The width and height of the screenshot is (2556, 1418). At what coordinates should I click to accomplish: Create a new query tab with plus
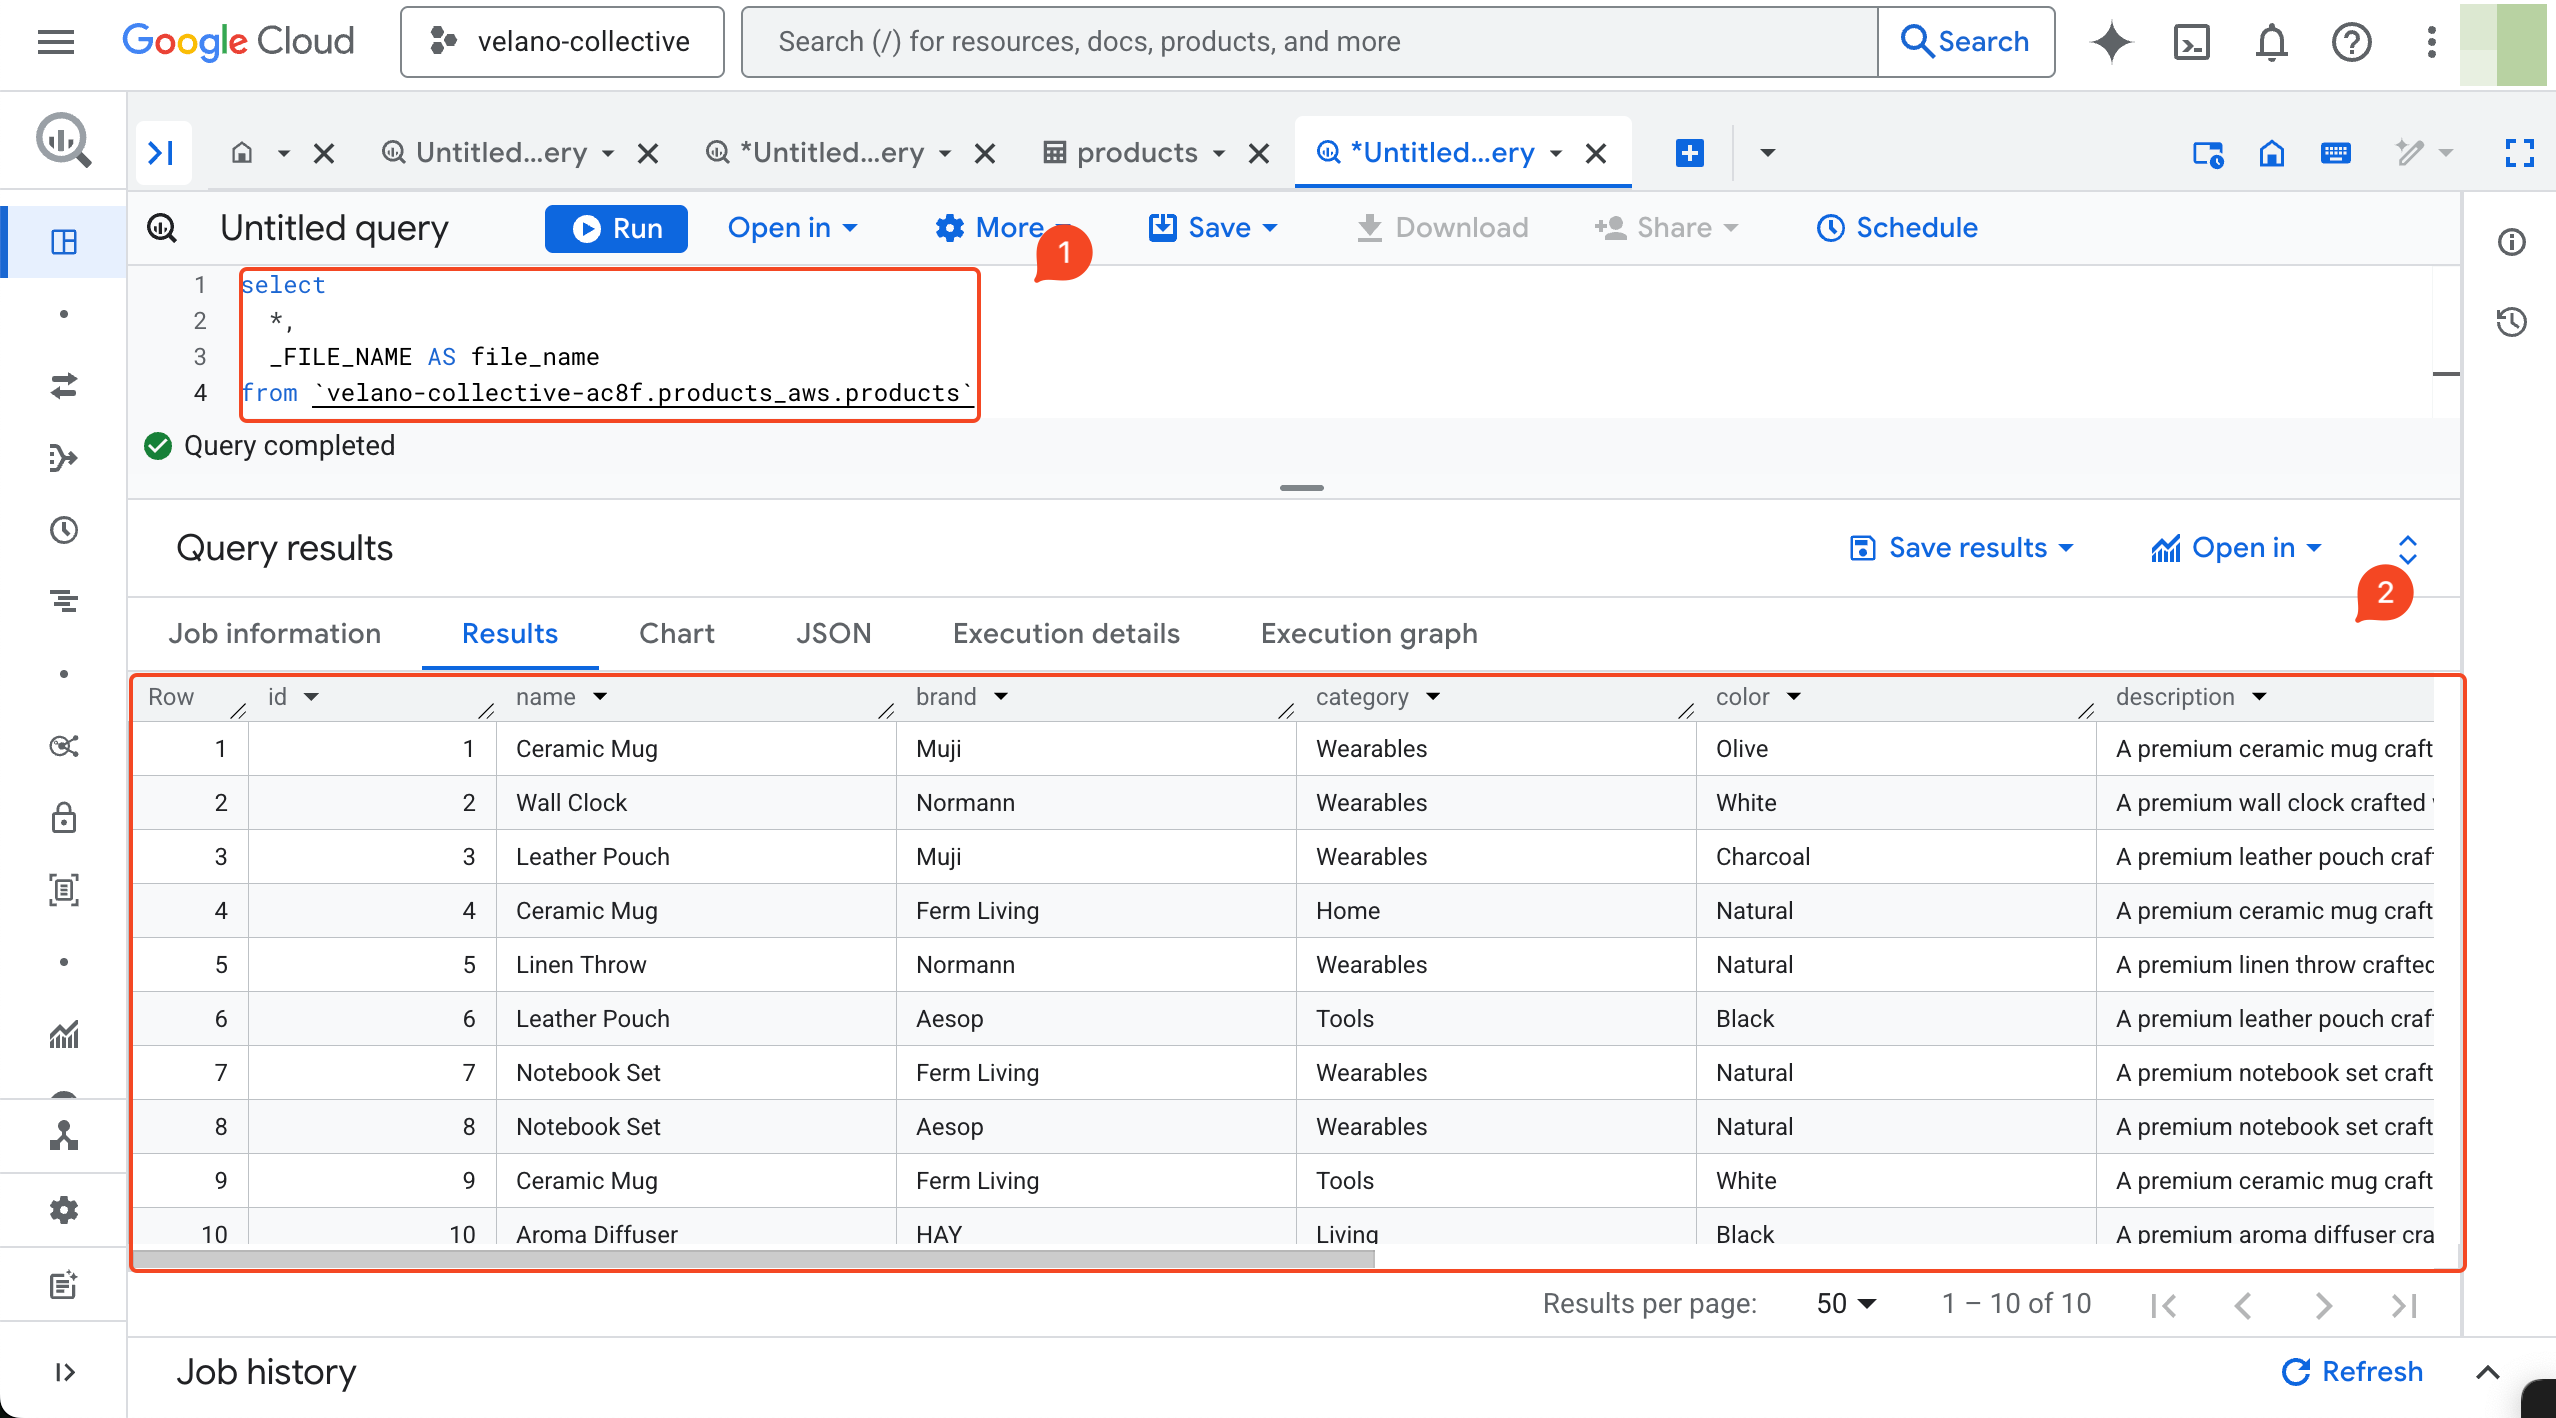coord(1690,153)
